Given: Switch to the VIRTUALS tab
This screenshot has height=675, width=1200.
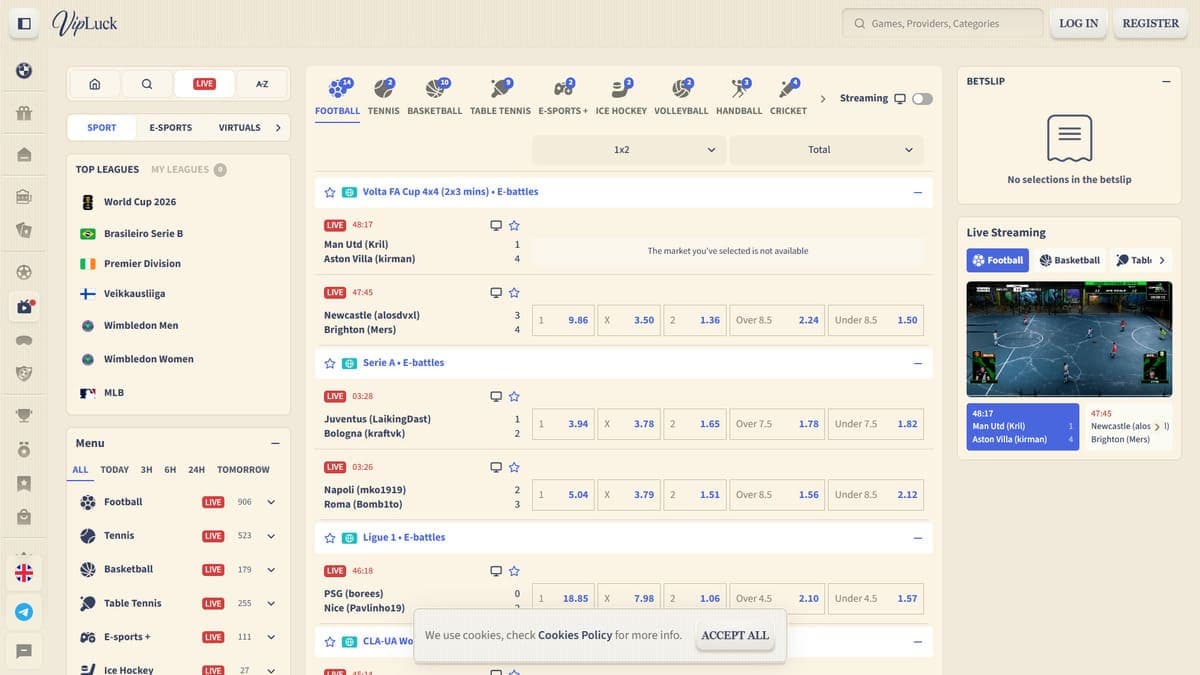Looking at the screenshot, I should coord(239,128).
